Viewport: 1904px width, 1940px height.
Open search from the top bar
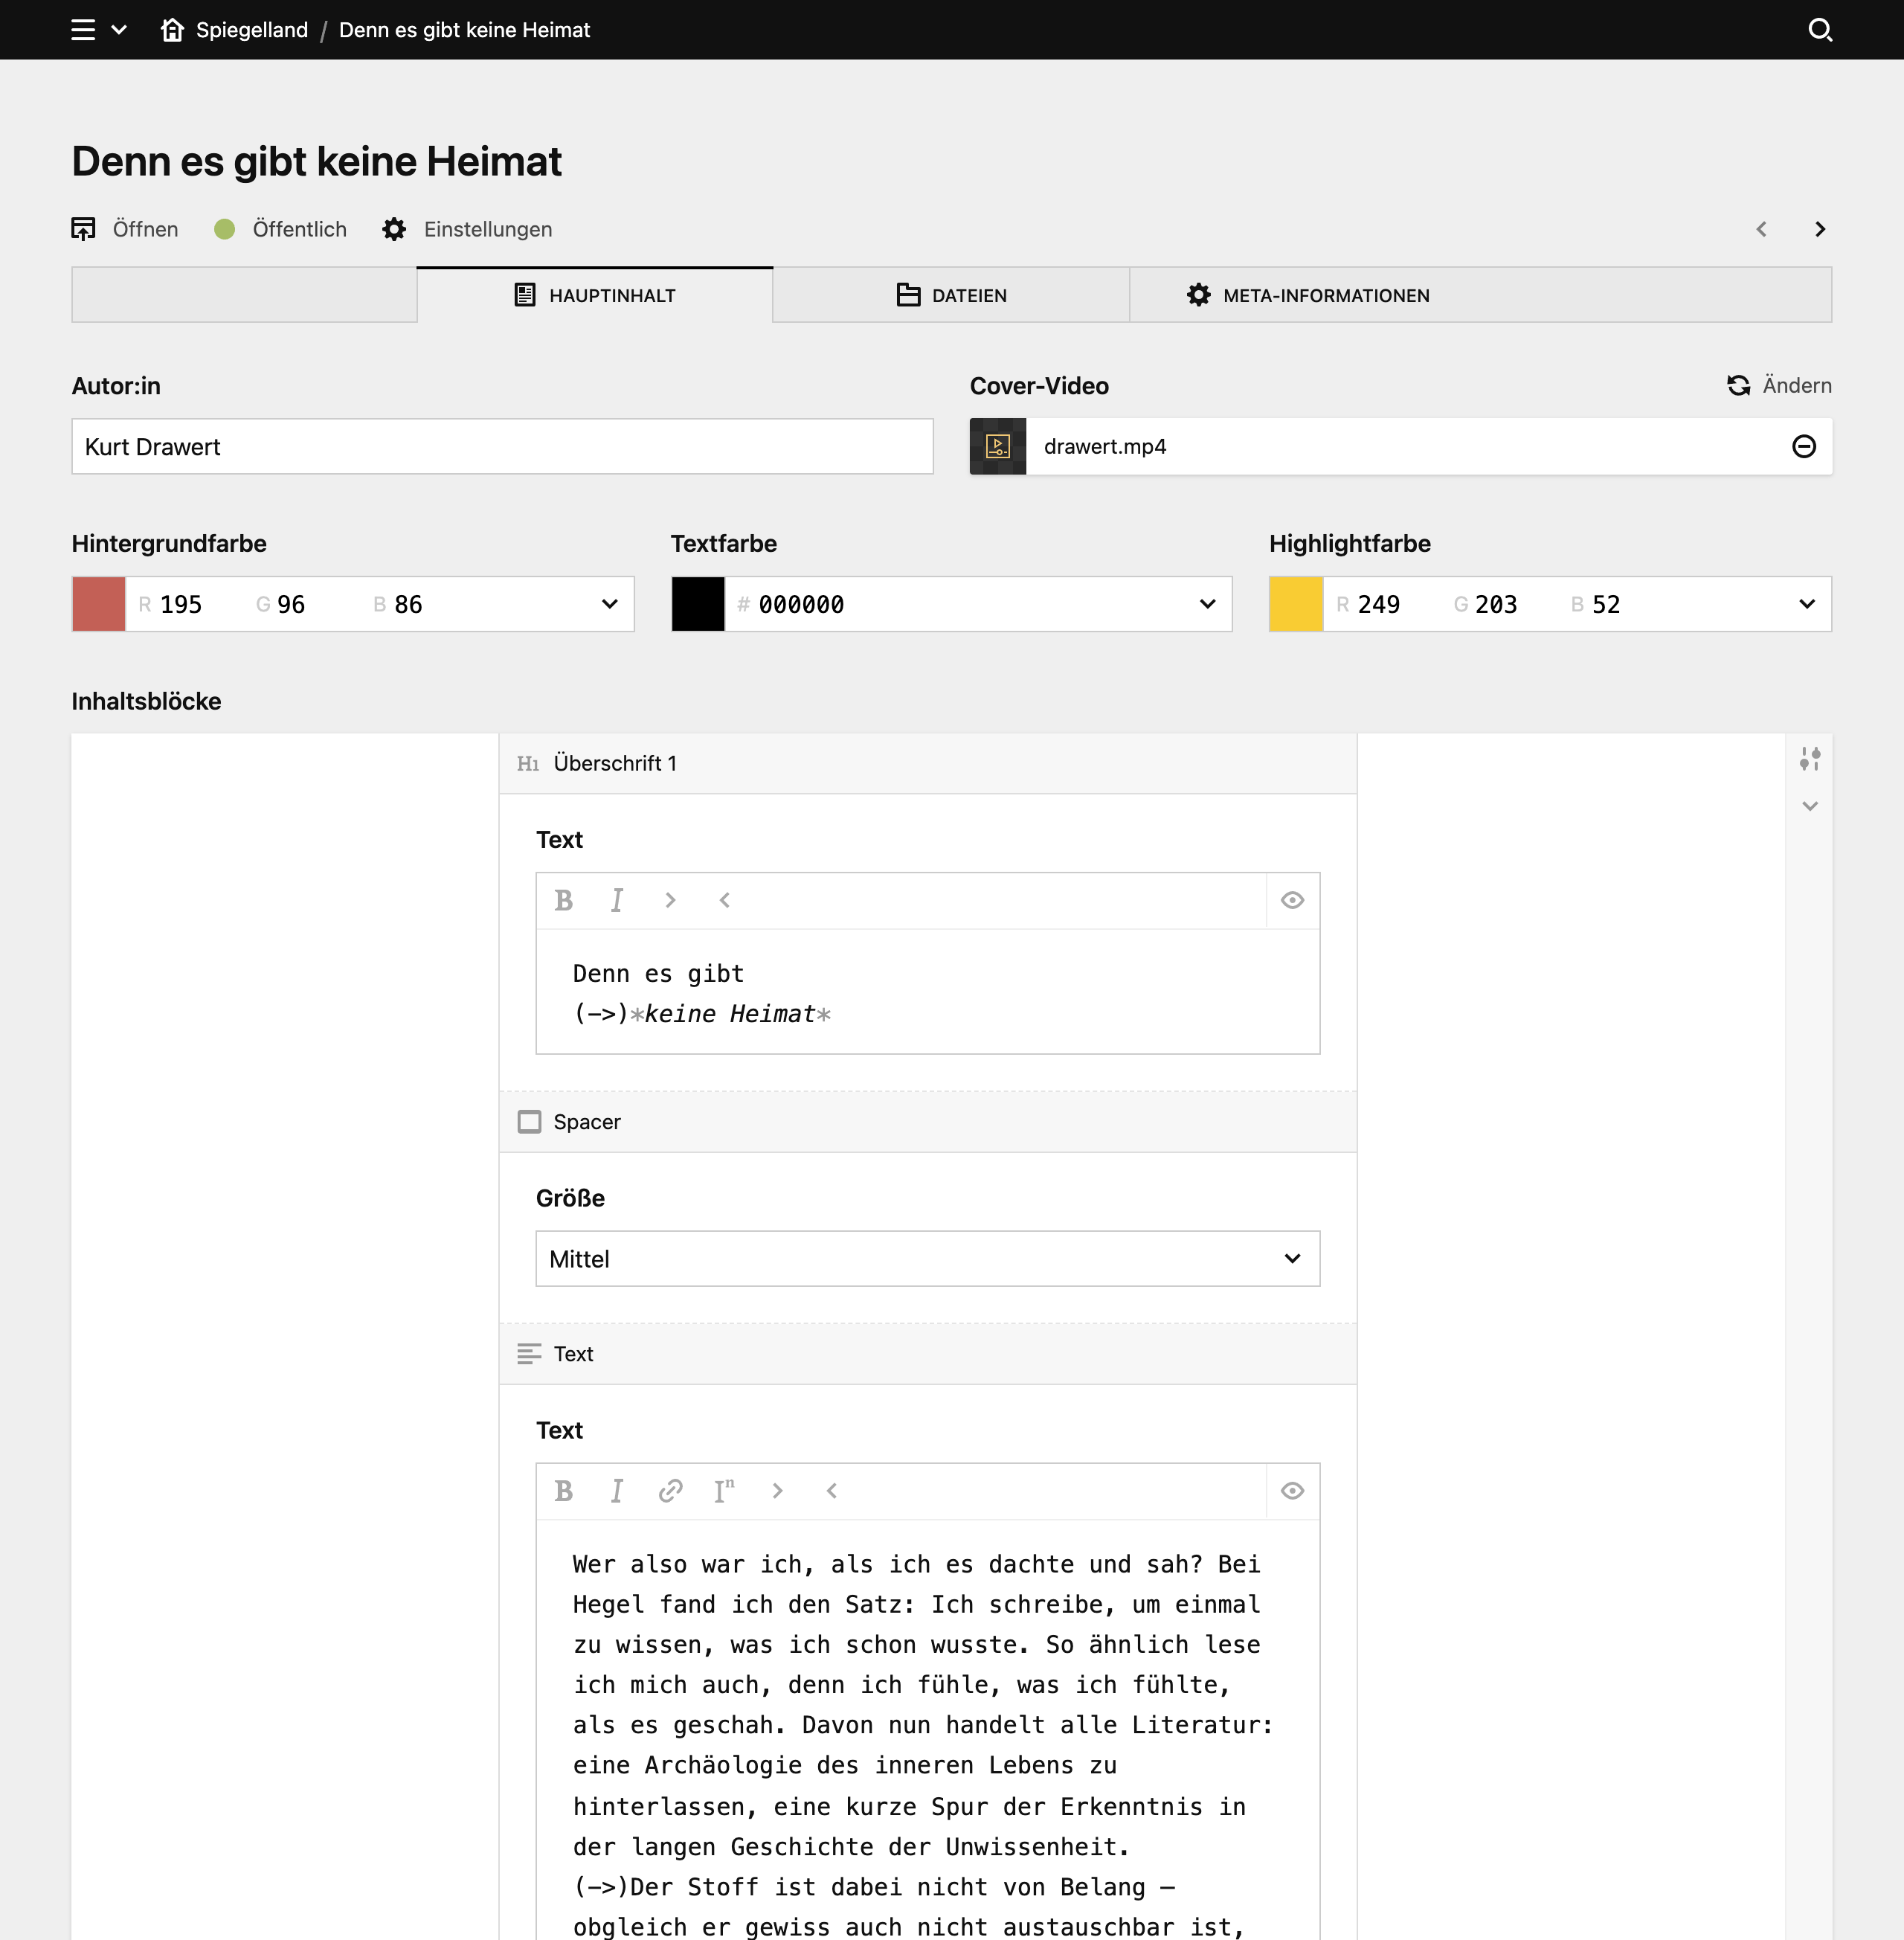1821,30
